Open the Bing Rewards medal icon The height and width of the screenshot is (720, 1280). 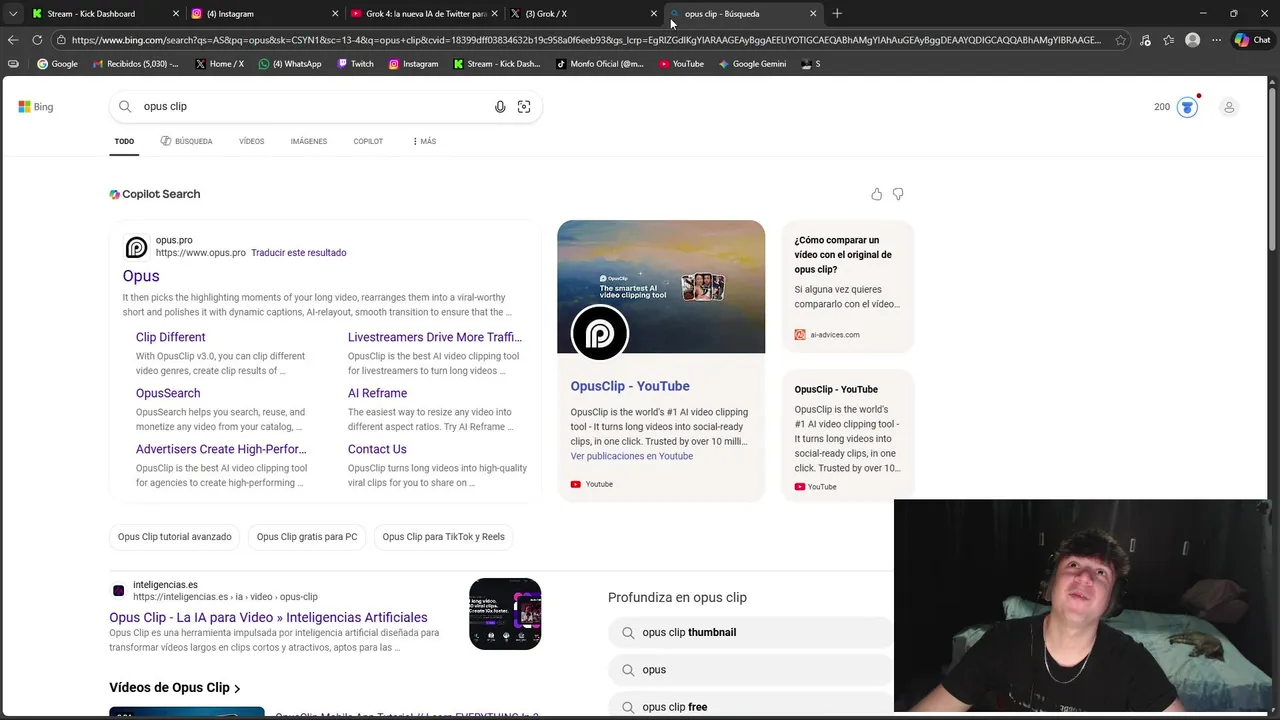(1187, 107)
